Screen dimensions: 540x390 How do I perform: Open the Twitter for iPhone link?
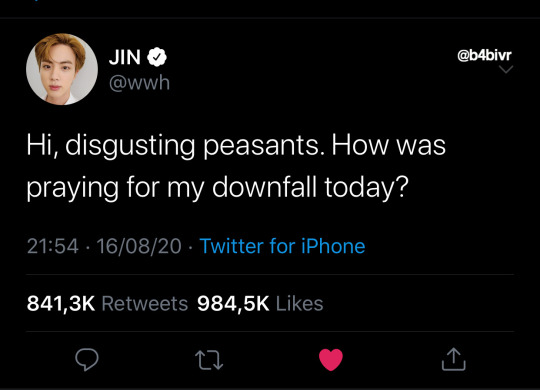(x=282, y=246)
